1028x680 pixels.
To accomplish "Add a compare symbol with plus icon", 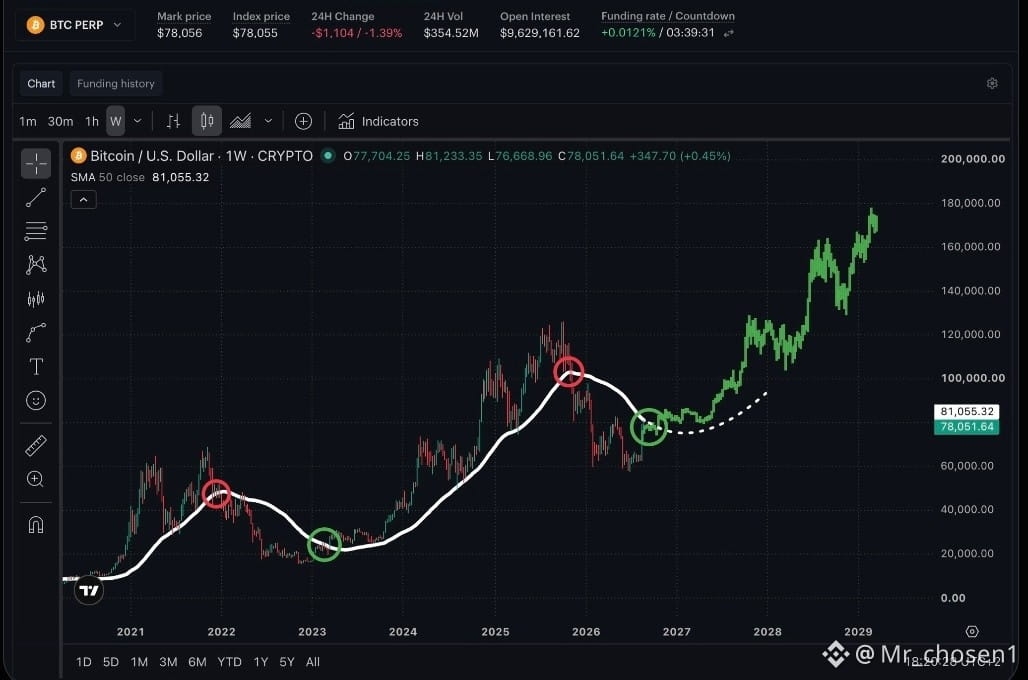I will click(x=303, y=121).
